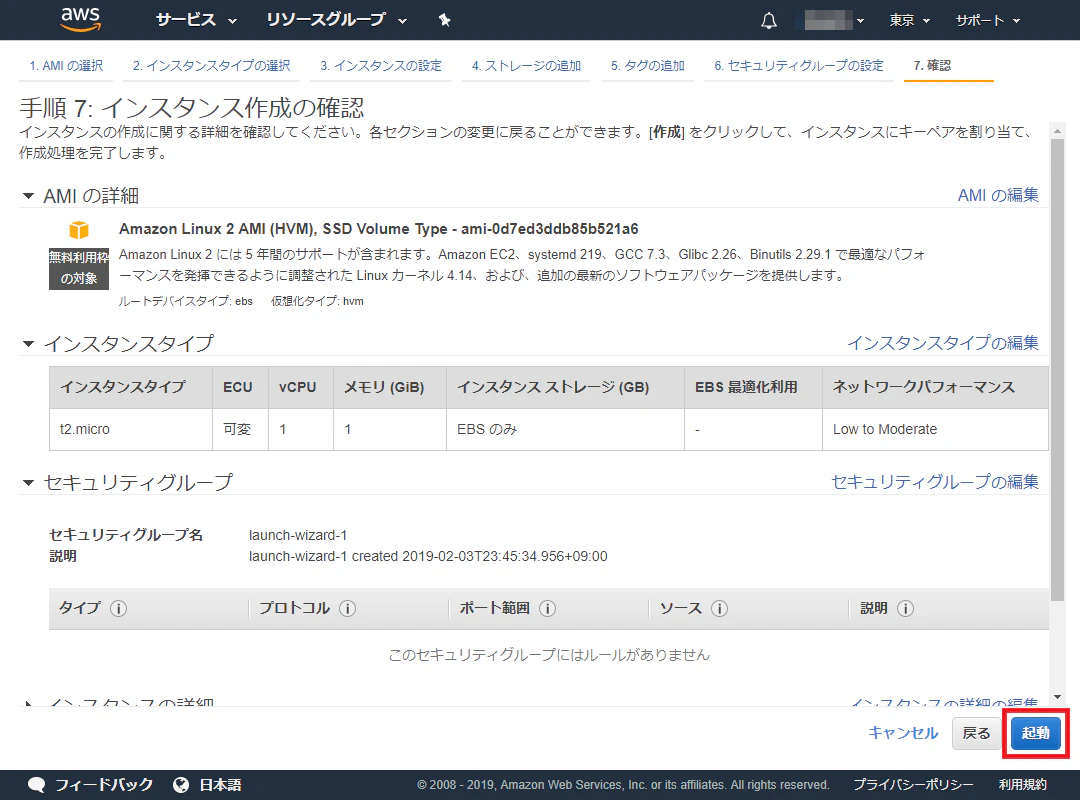Screen dimensions: 1080x800
Task: Click the インスタンスタイプの編集 link
Action: point(943,342)
